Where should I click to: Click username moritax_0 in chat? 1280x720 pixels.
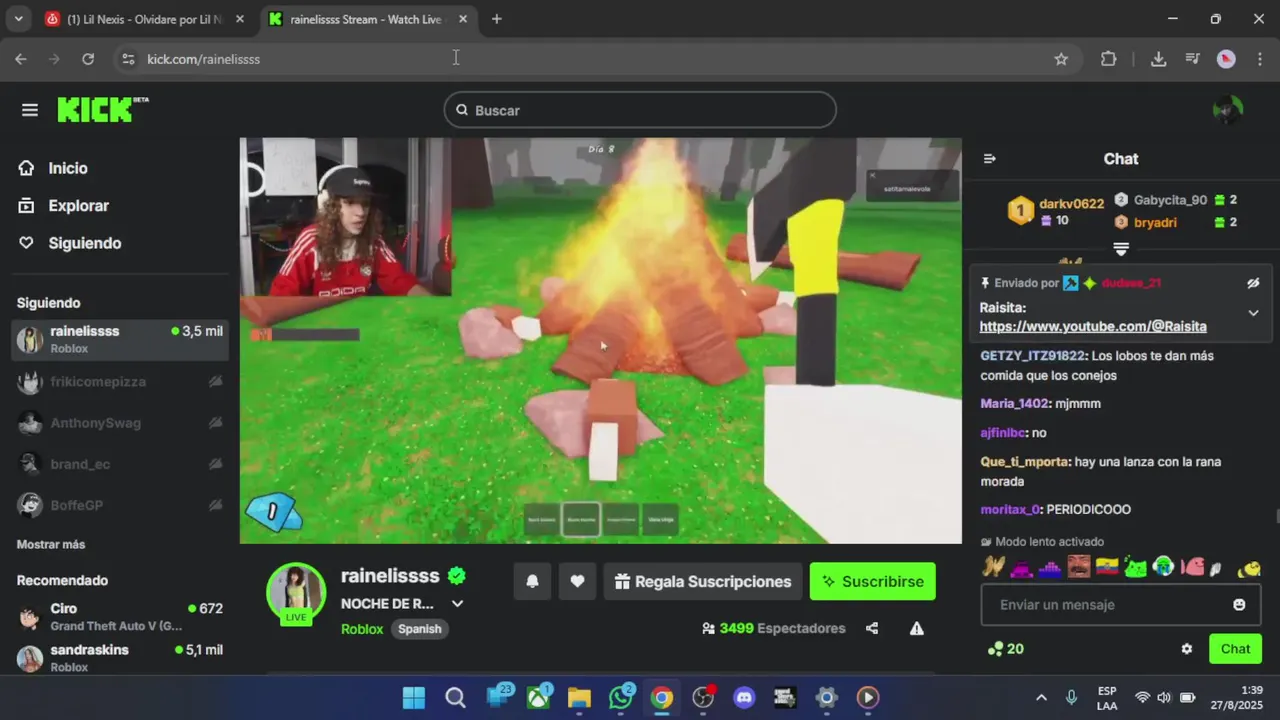(x=1010, y=510)
